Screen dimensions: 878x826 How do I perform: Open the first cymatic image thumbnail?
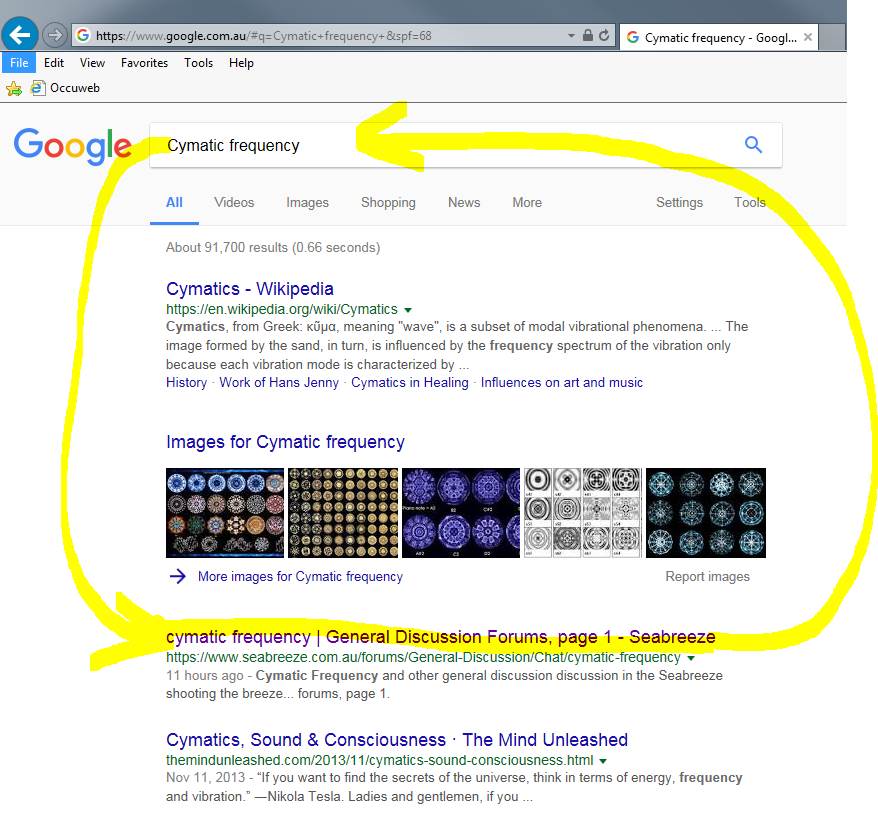(x=225, y=512)
